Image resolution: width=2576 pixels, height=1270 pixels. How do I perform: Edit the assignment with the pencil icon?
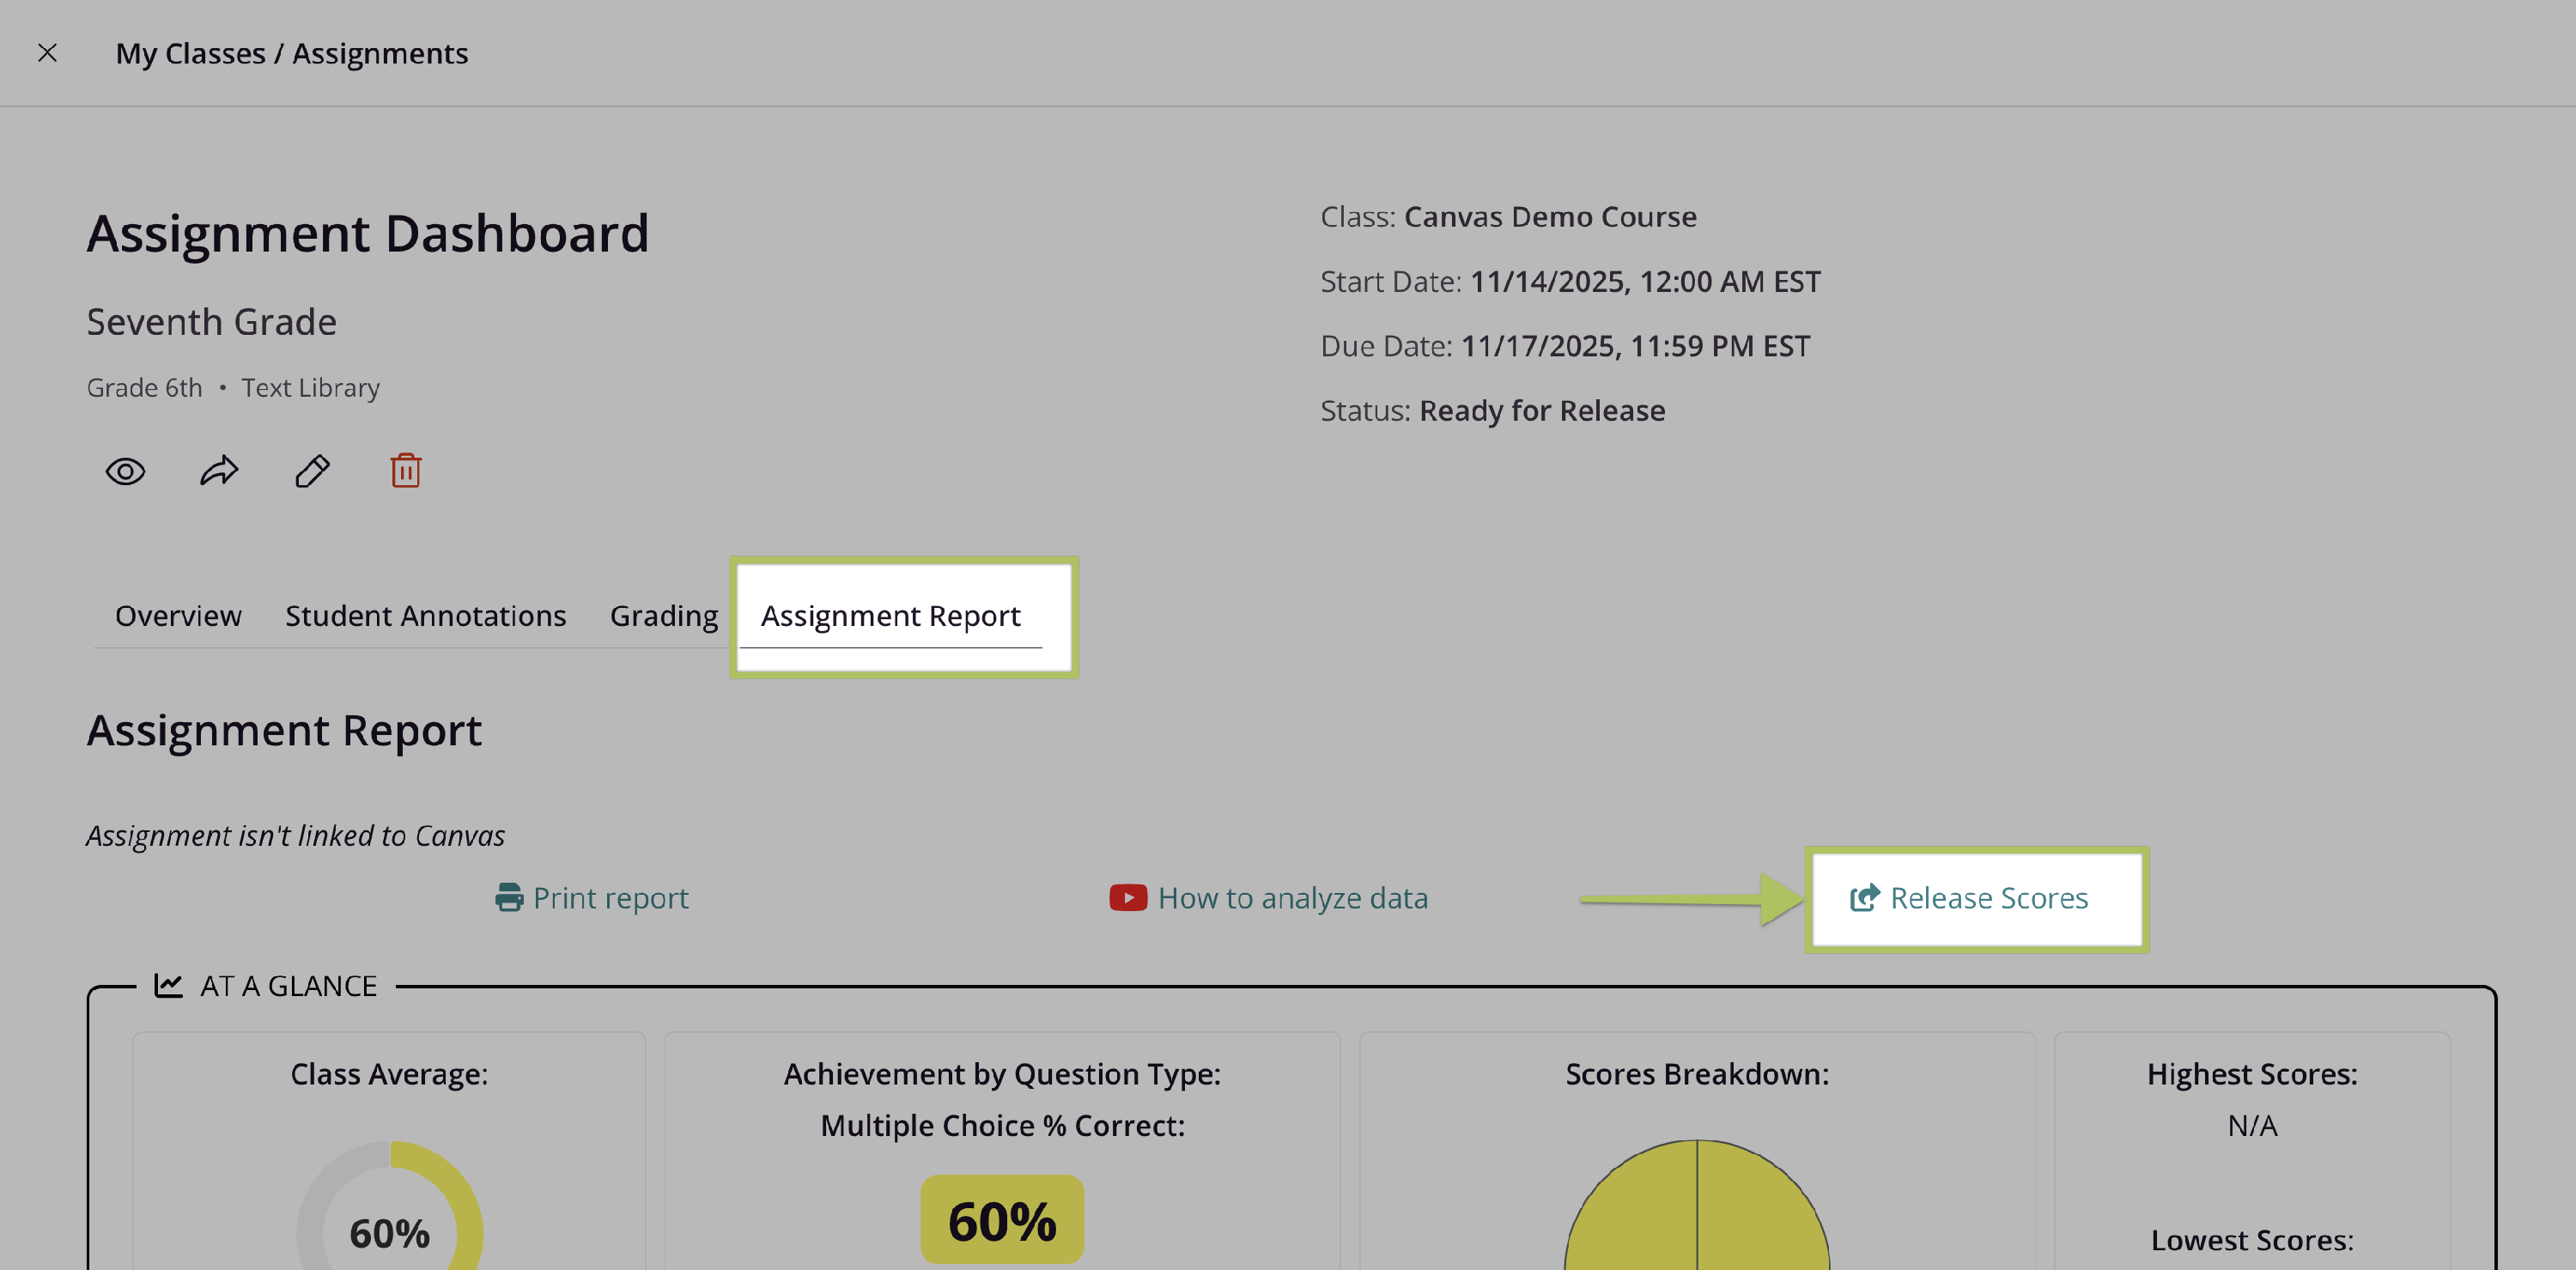tap(312, 470)
